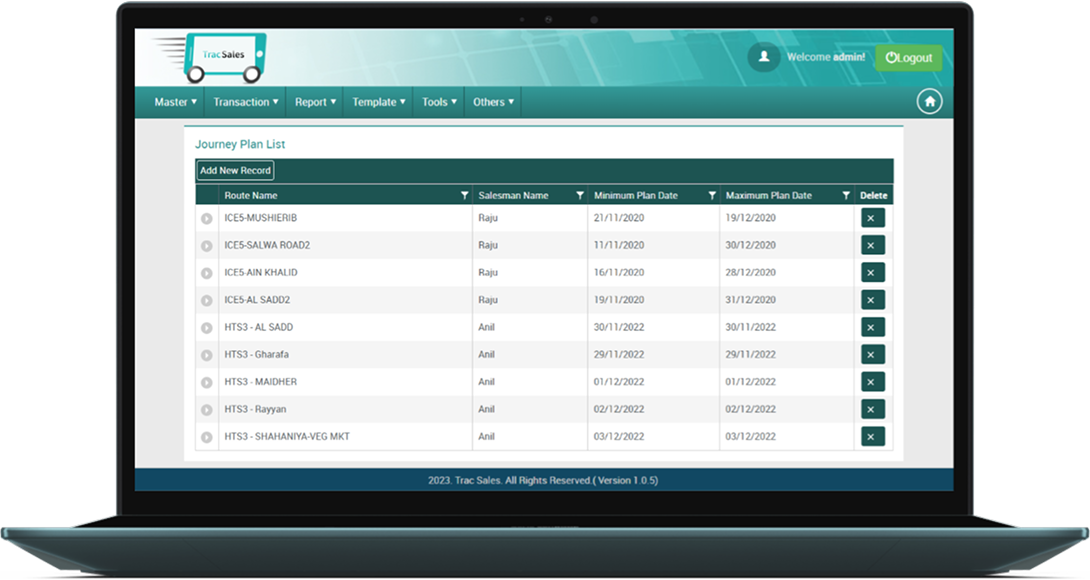Delete the ICE5-MUSHIERIB journey plan
1090x580 pixels.
tap(872, 218)
